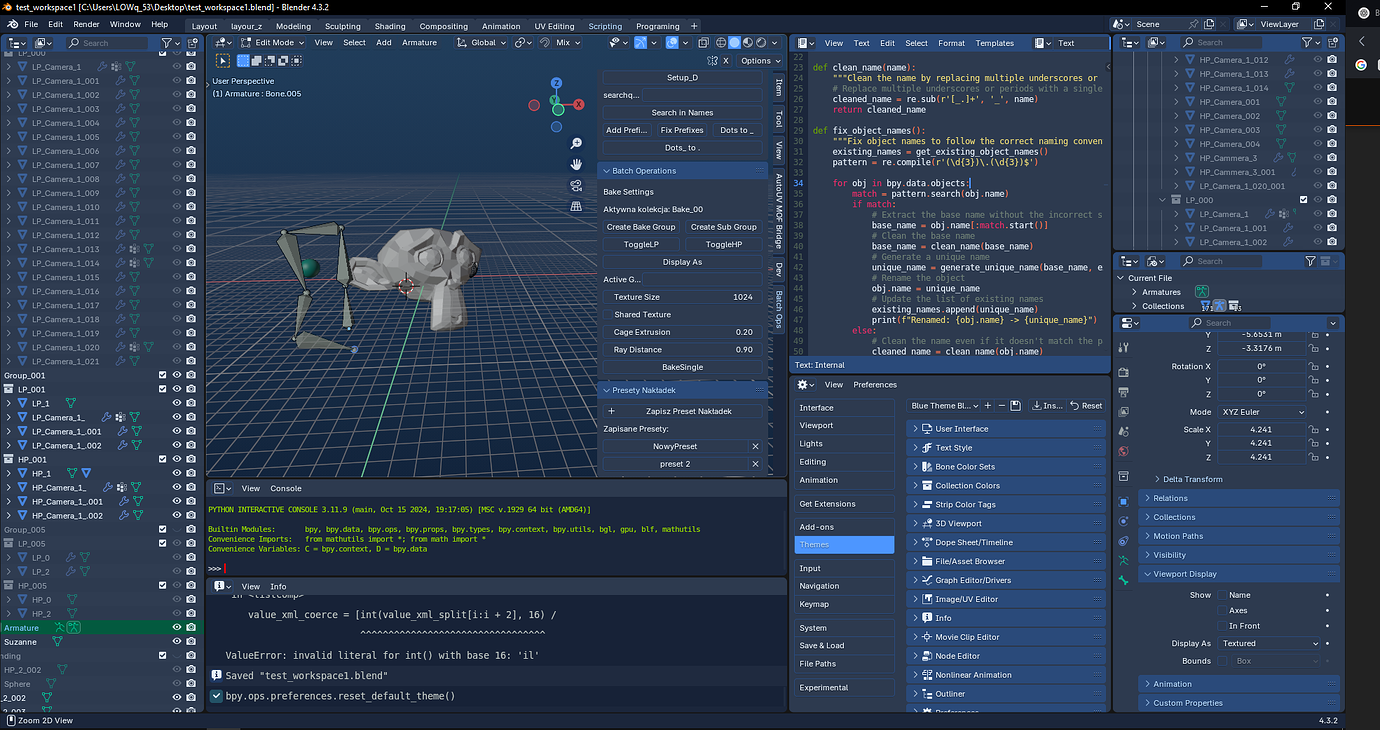
Task: Open Bone properties tab icon
Action: [1123, 581]
